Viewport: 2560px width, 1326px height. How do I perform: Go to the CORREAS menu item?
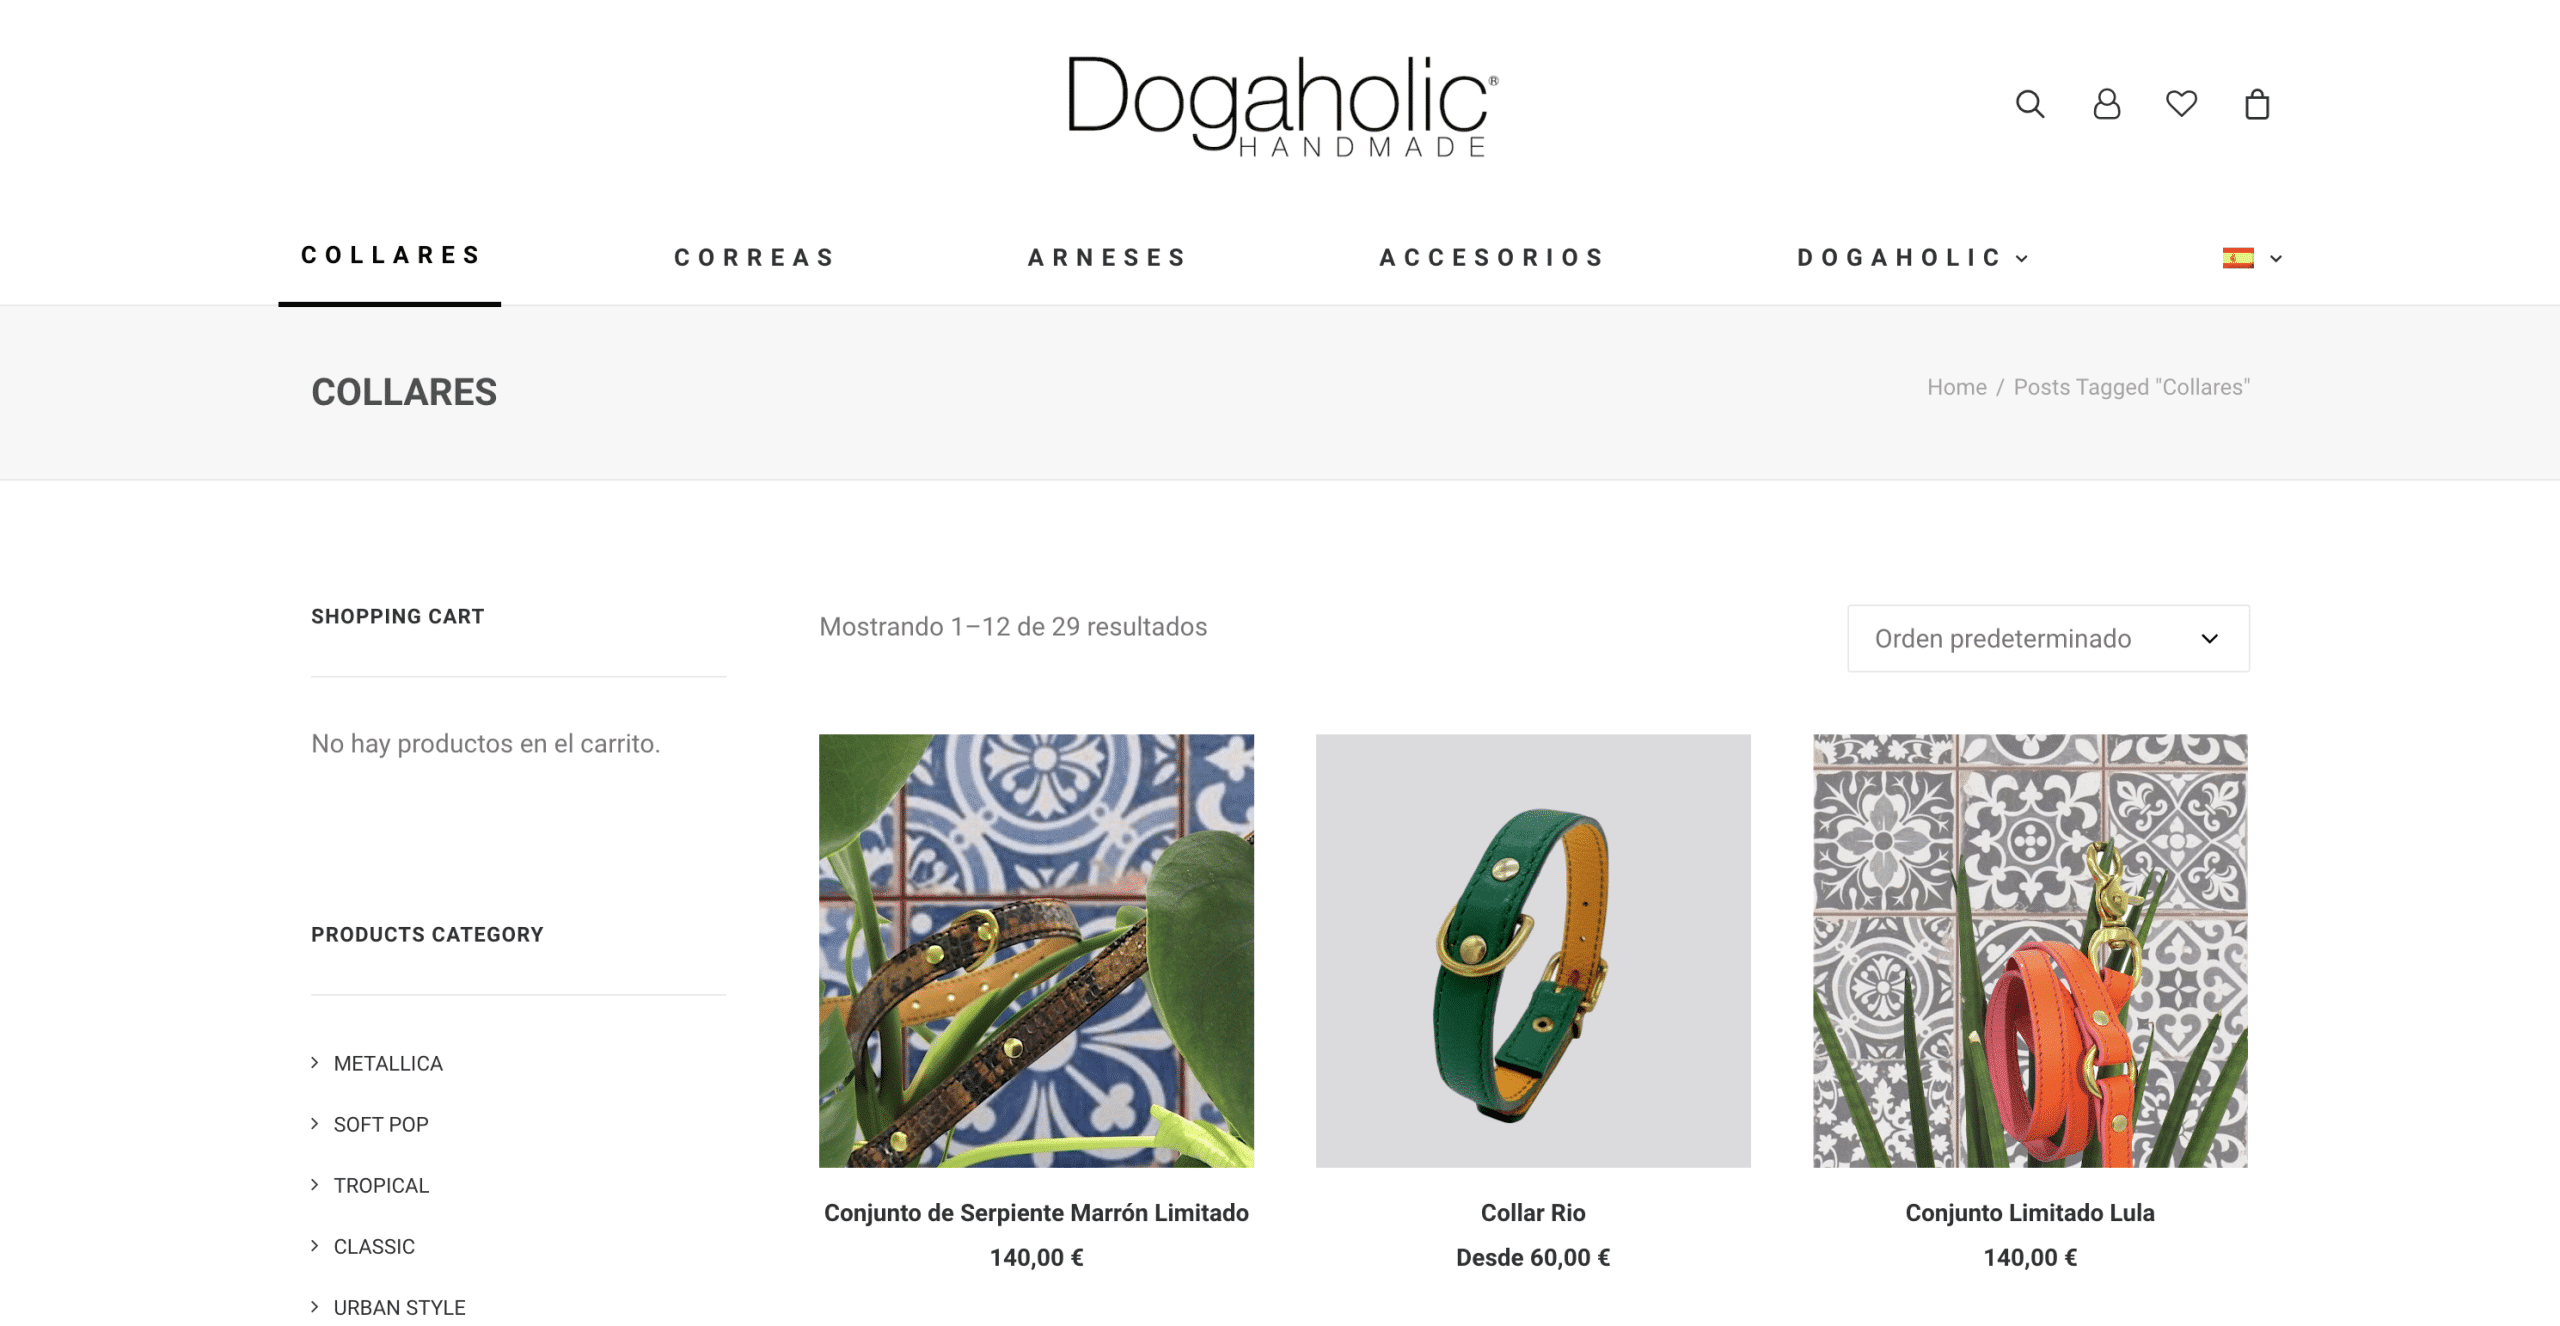(x=754, y=258)
